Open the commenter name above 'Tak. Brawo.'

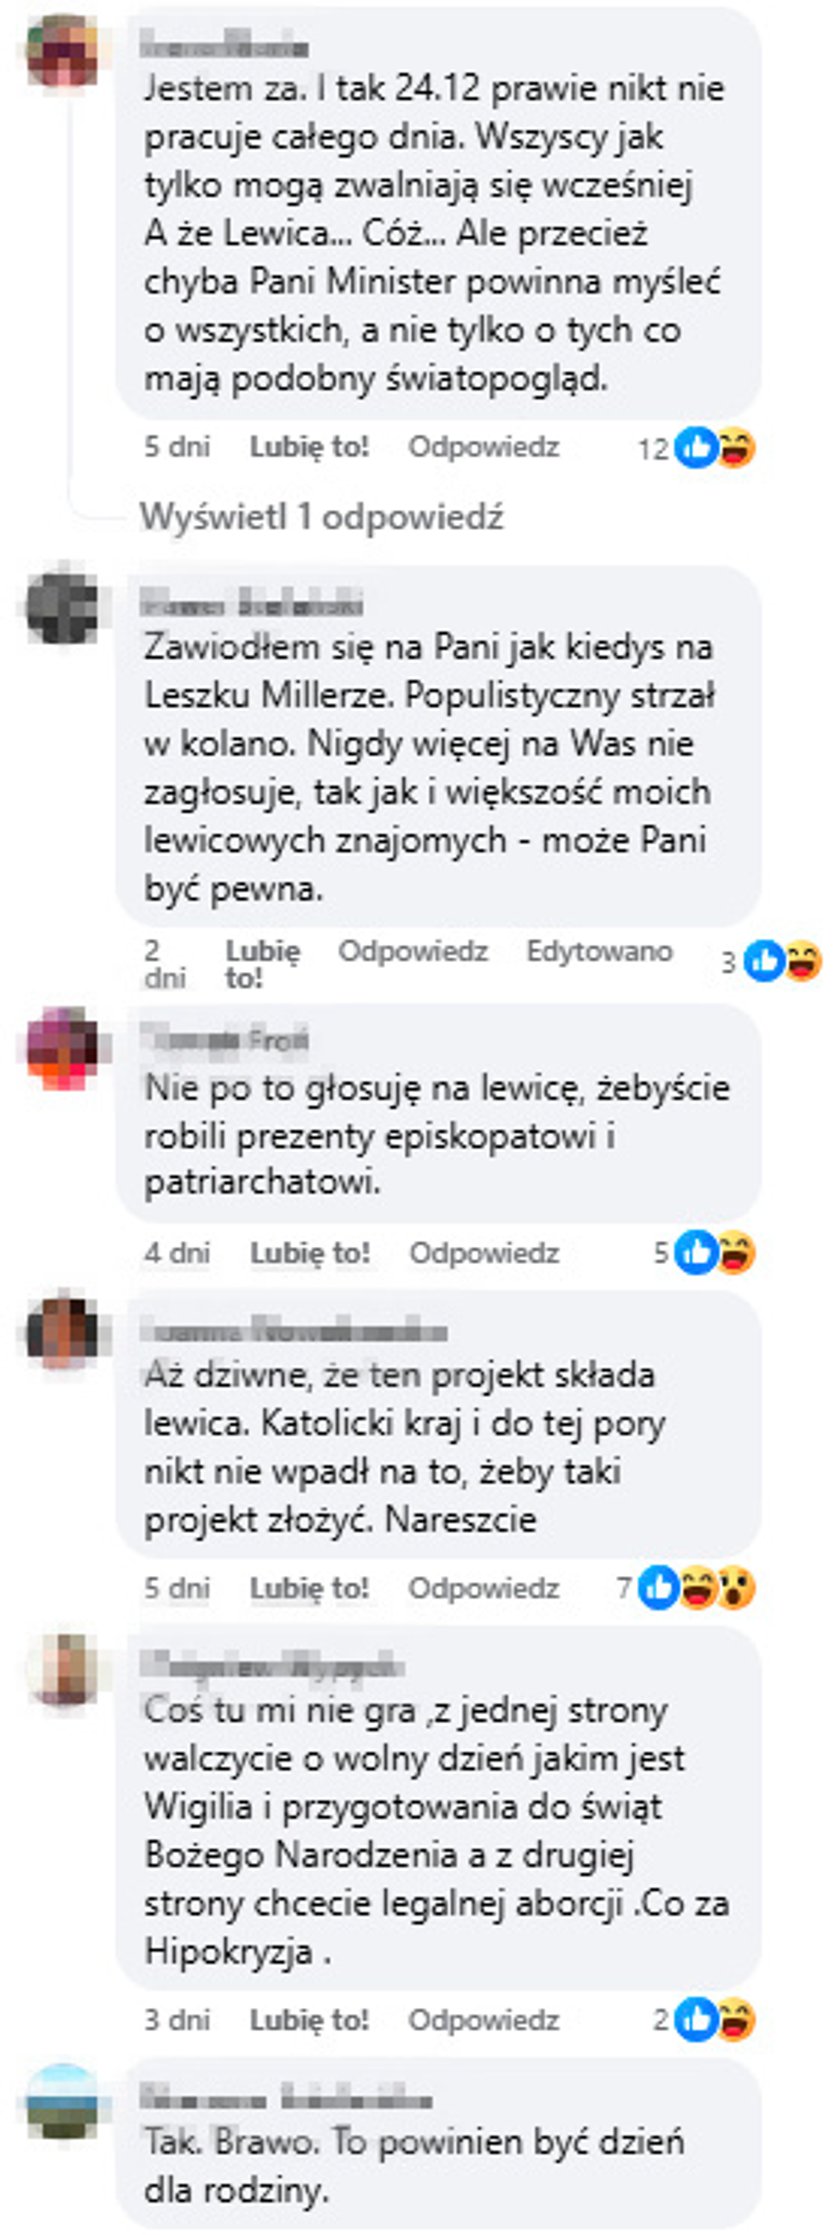point(285,2098)
